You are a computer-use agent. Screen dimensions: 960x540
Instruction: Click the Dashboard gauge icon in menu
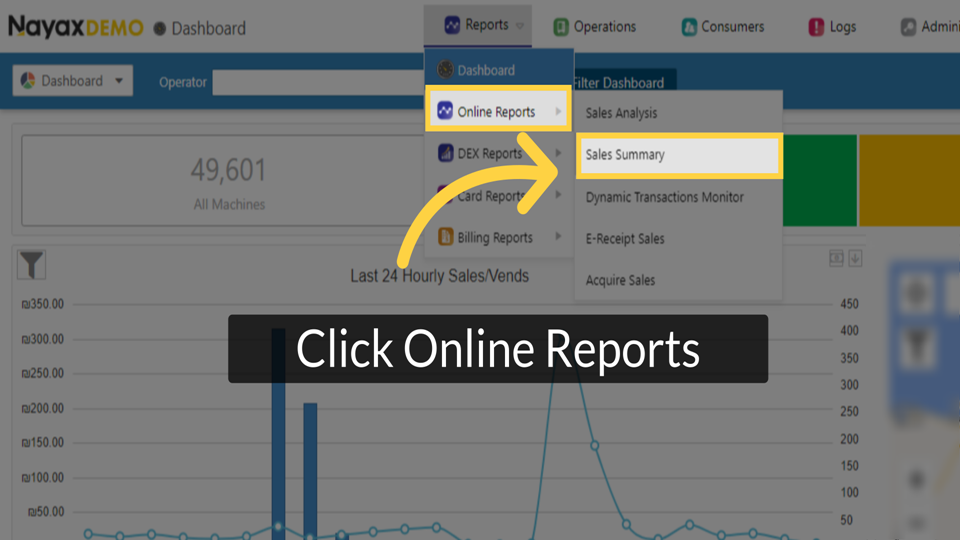pyautogui.click(x=445, y=70)
